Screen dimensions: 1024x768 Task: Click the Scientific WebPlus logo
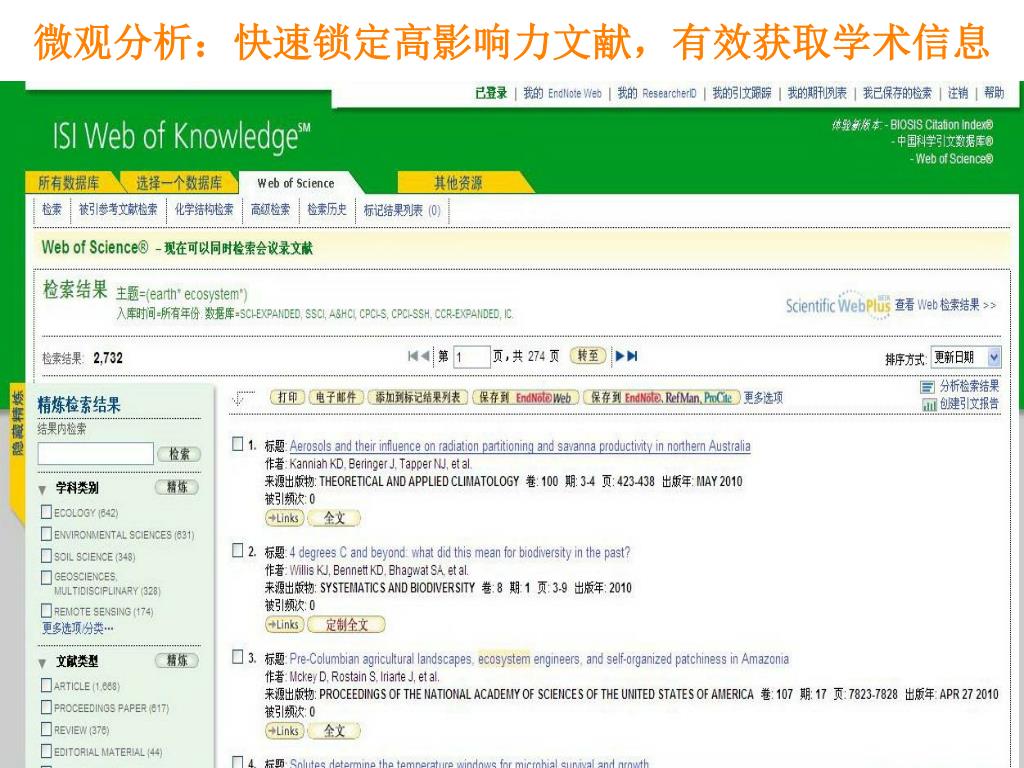838,305
